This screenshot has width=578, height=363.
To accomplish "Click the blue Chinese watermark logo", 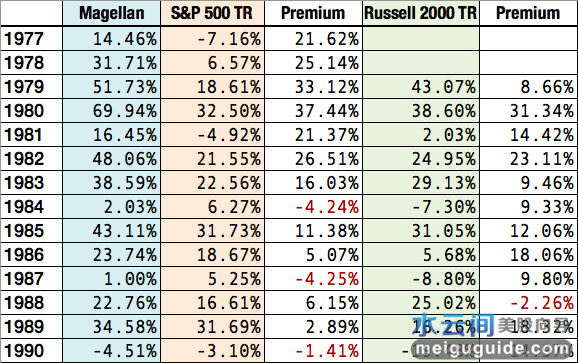I will coord(453,325).
